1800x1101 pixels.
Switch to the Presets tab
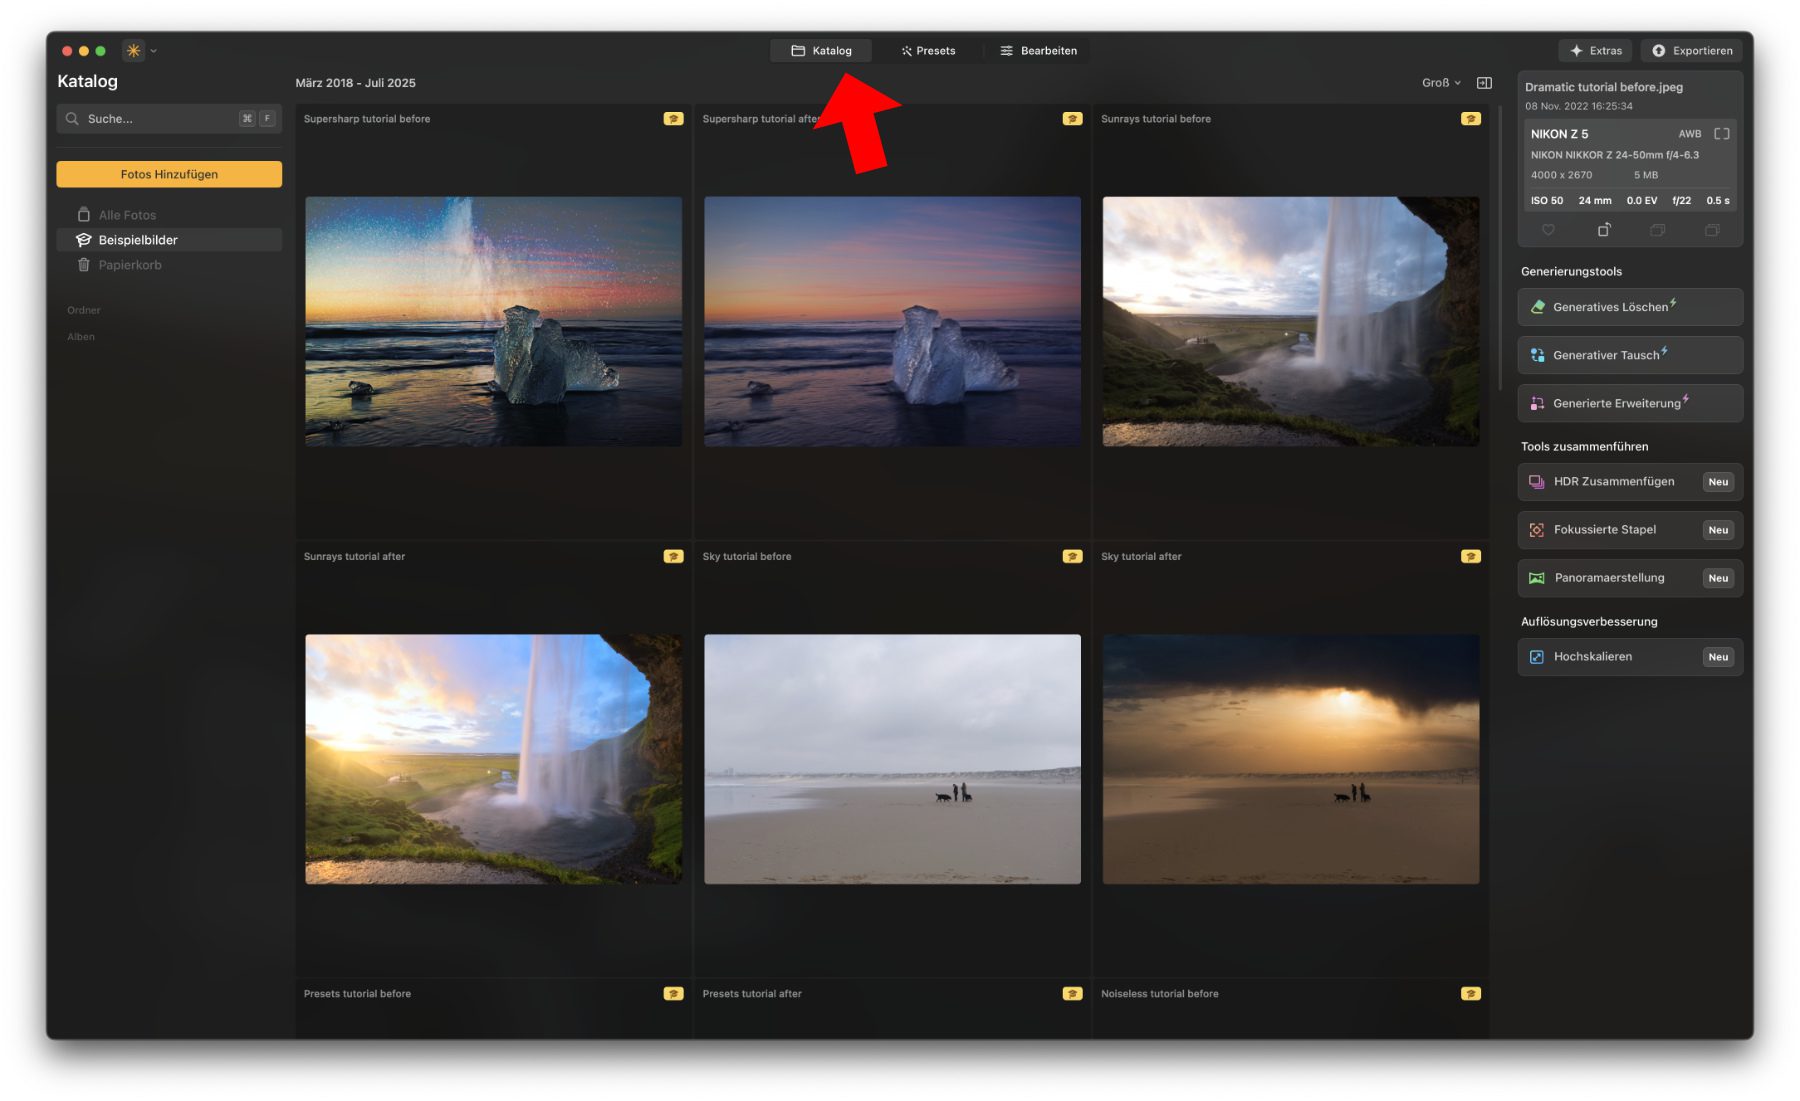[927, 51]
